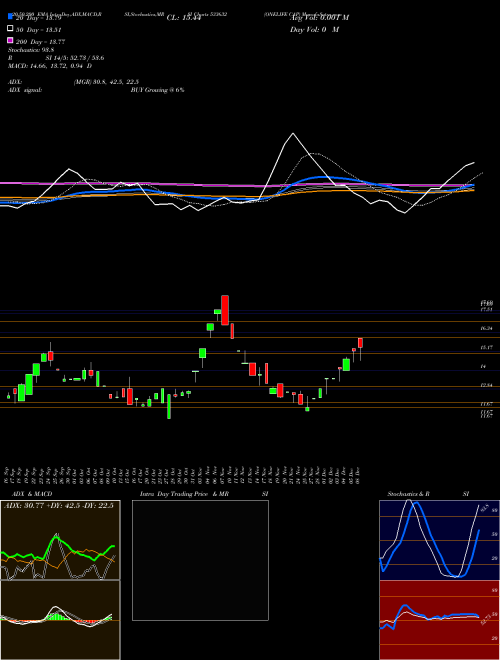The width and height of the screenshot is (500, 660).
Task: Open the MACD histogram chart panel
Action: [x=60, y=620]
